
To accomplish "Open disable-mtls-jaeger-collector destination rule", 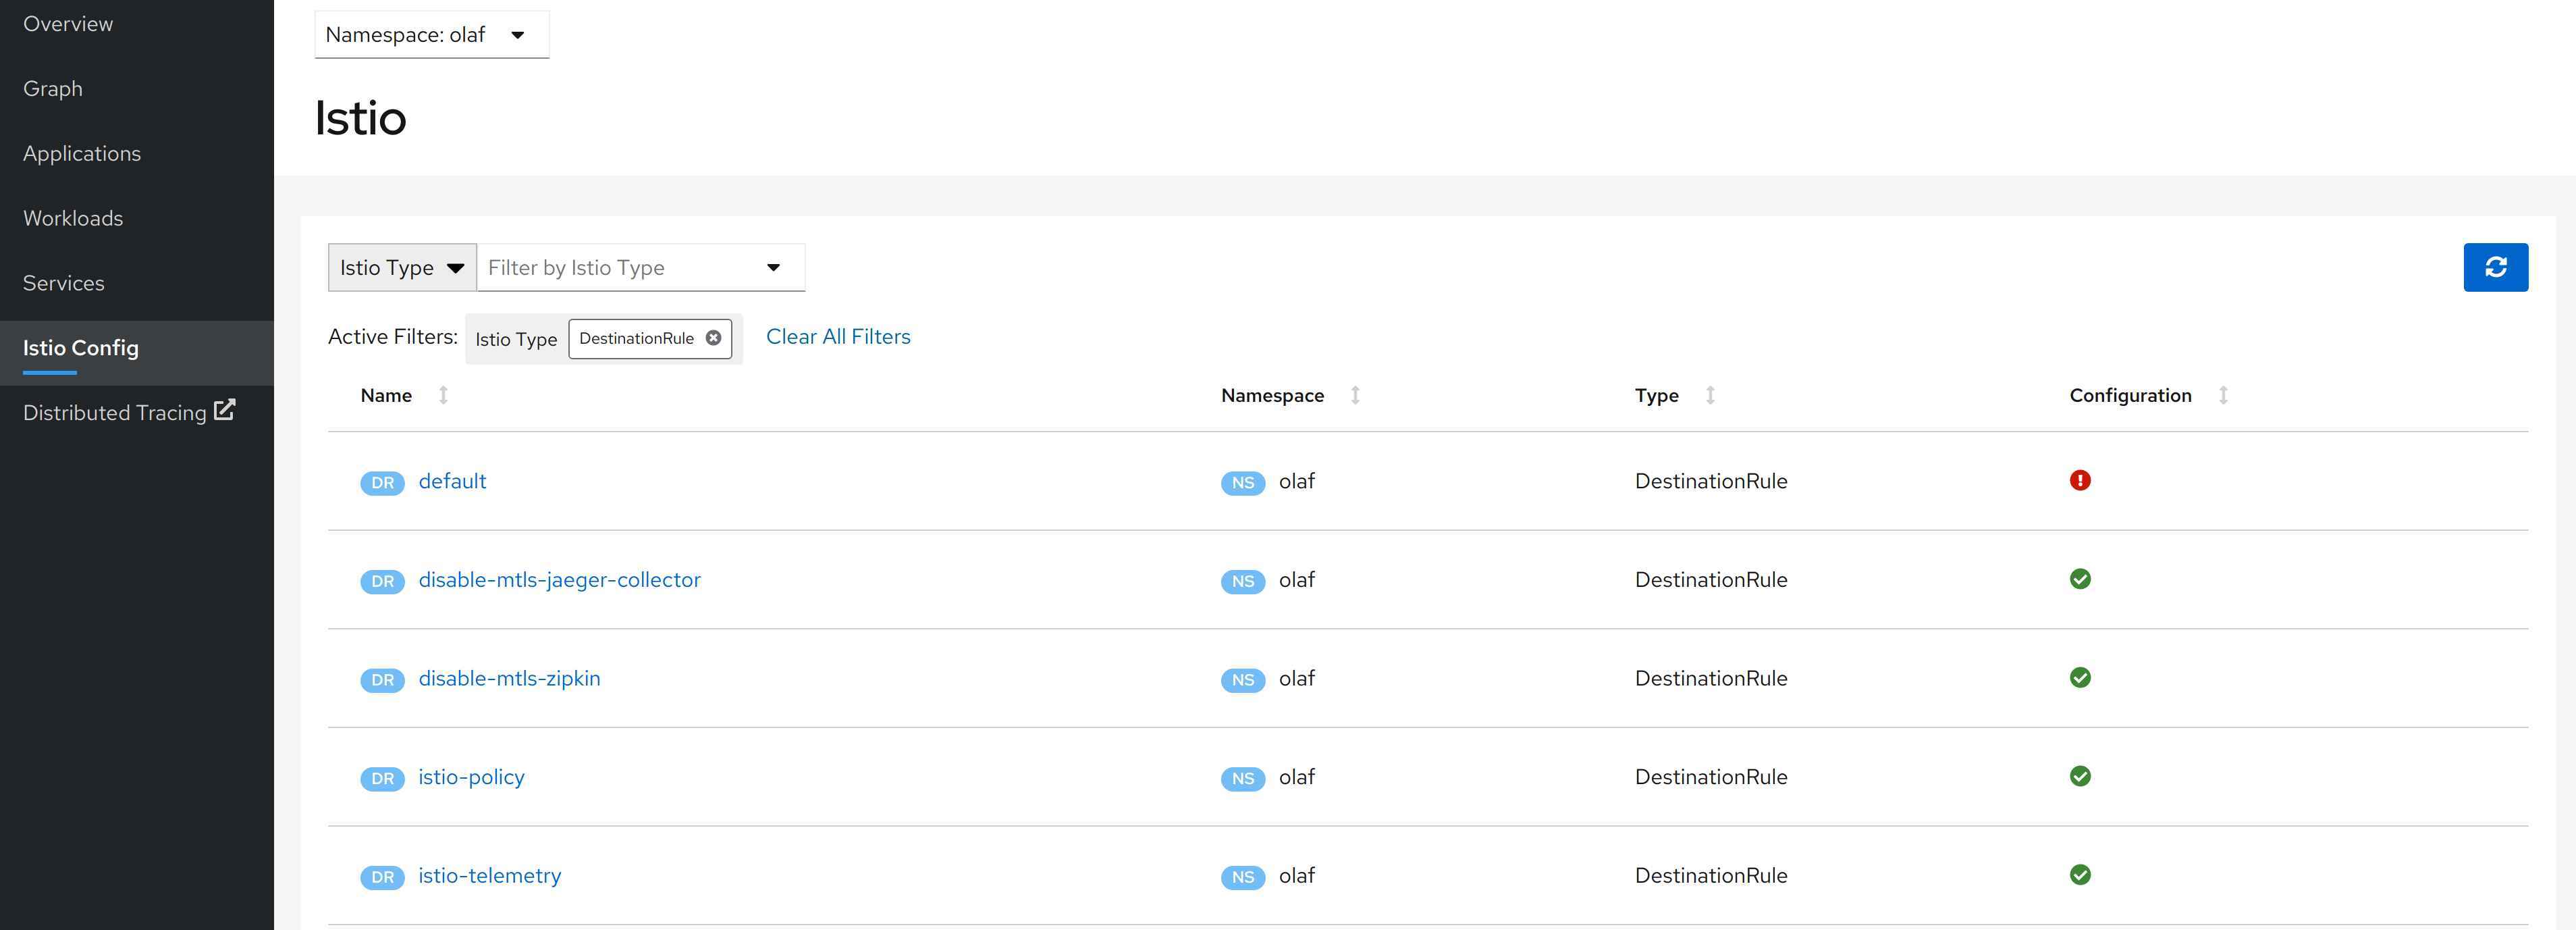I will click(559, 580).
